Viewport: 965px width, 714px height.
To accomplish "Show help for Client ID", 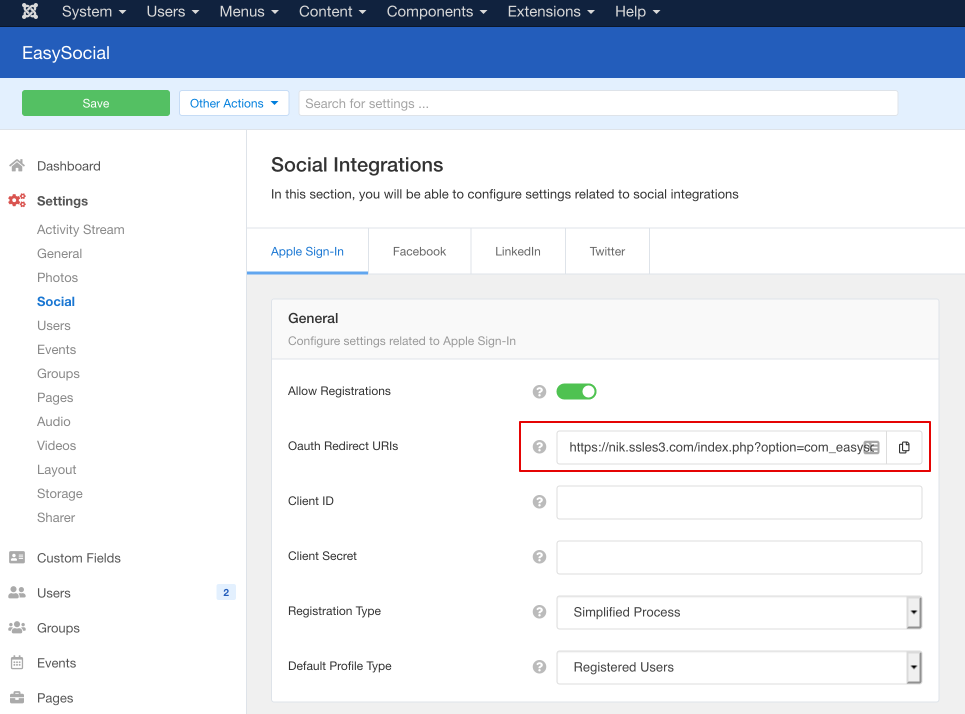I will pyautogui.click(x=539, y=502).
